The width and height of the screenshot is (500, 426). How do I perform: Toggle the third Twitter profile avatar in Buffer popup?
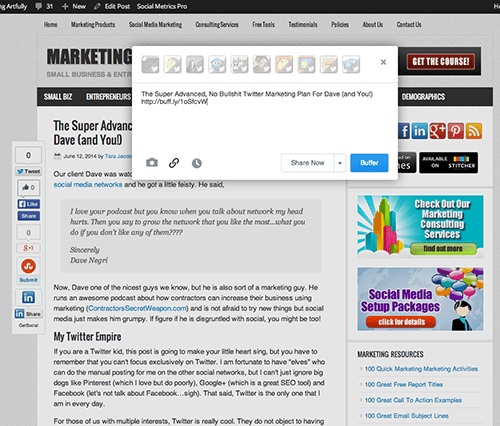click(195, 64)
